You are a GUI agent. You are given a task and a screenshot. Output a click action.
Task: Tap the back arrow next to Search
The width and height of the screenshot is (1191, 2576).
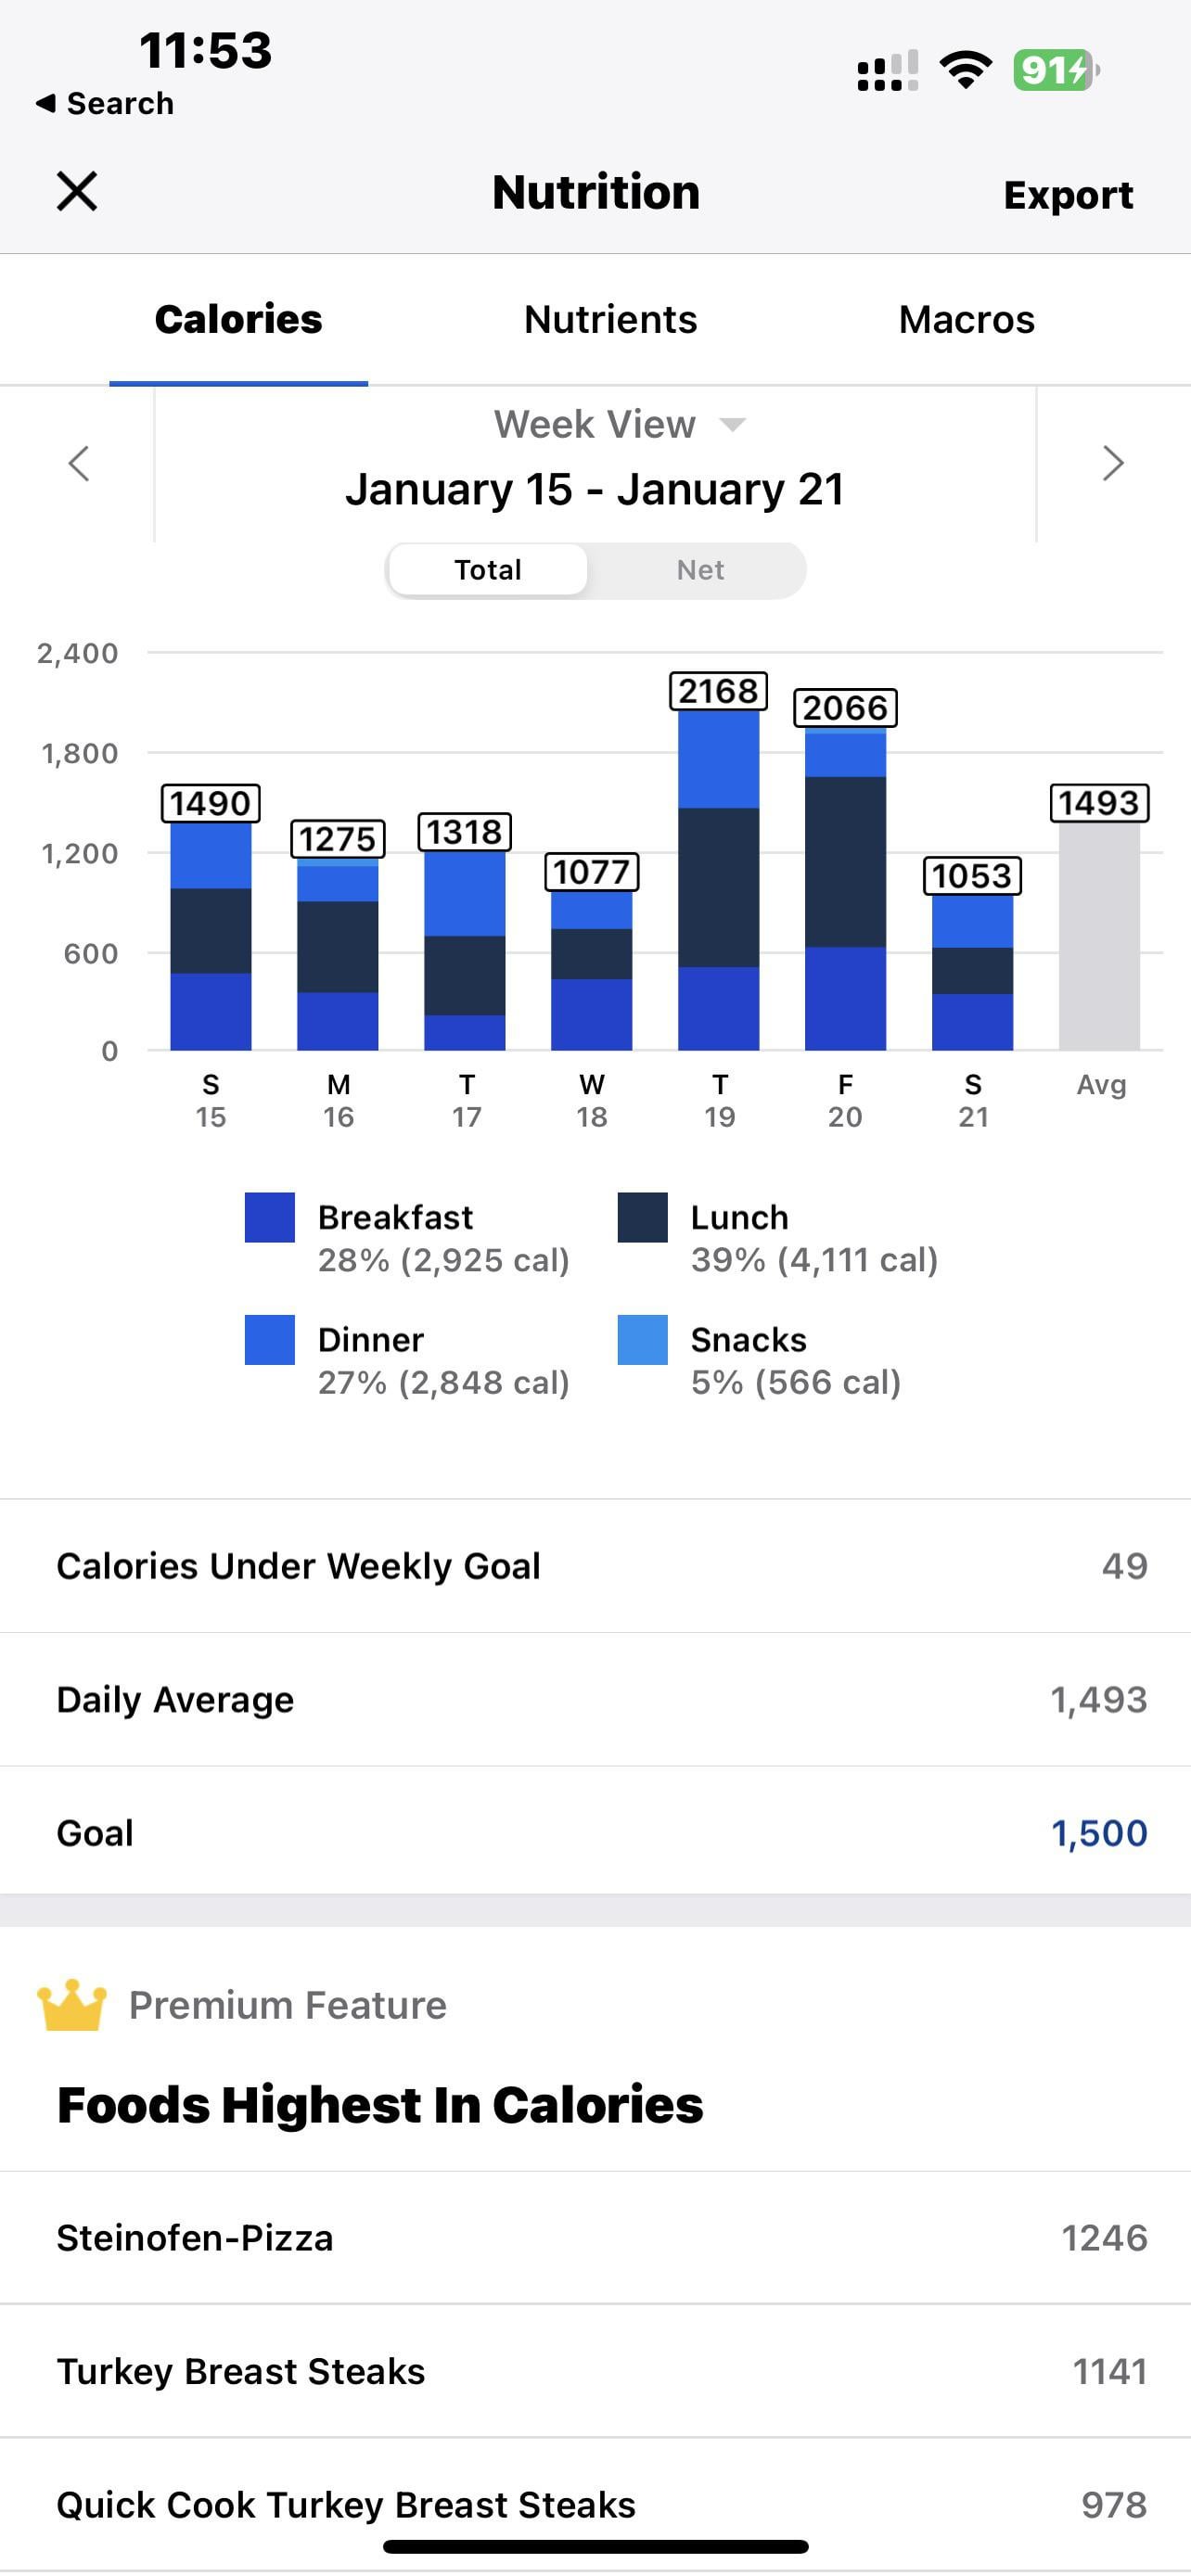[x=45, y=102]
